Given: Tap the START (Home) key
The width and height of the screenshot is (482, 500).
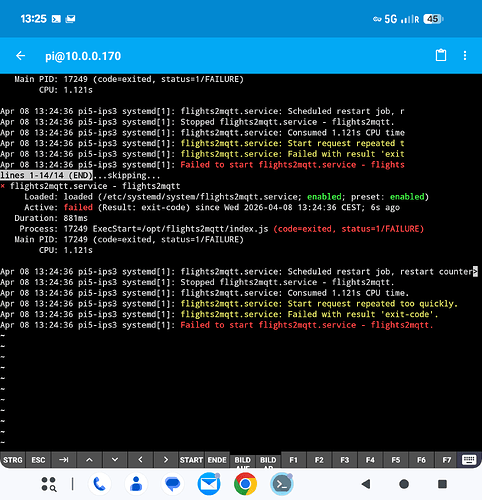Looking at the screenshot, I should [191, 460].
